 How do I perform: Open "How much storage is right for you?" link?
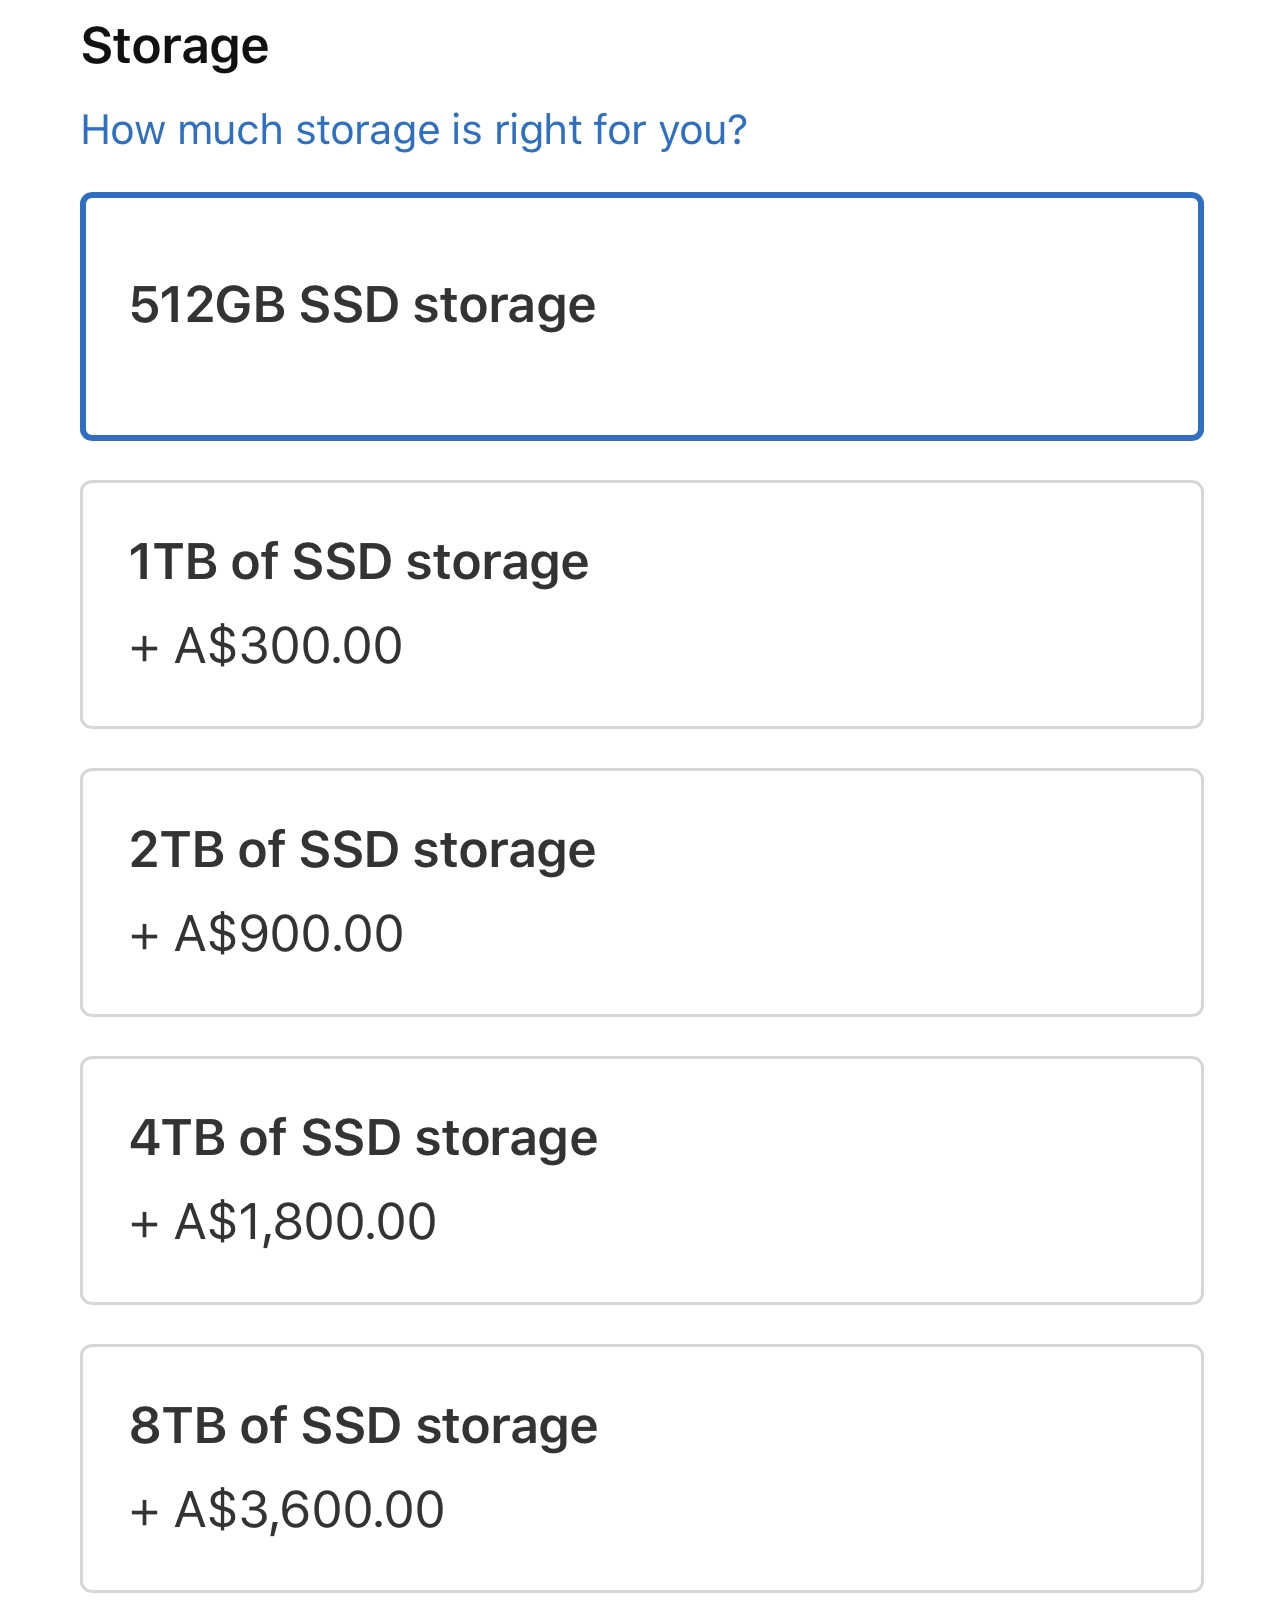414,130
